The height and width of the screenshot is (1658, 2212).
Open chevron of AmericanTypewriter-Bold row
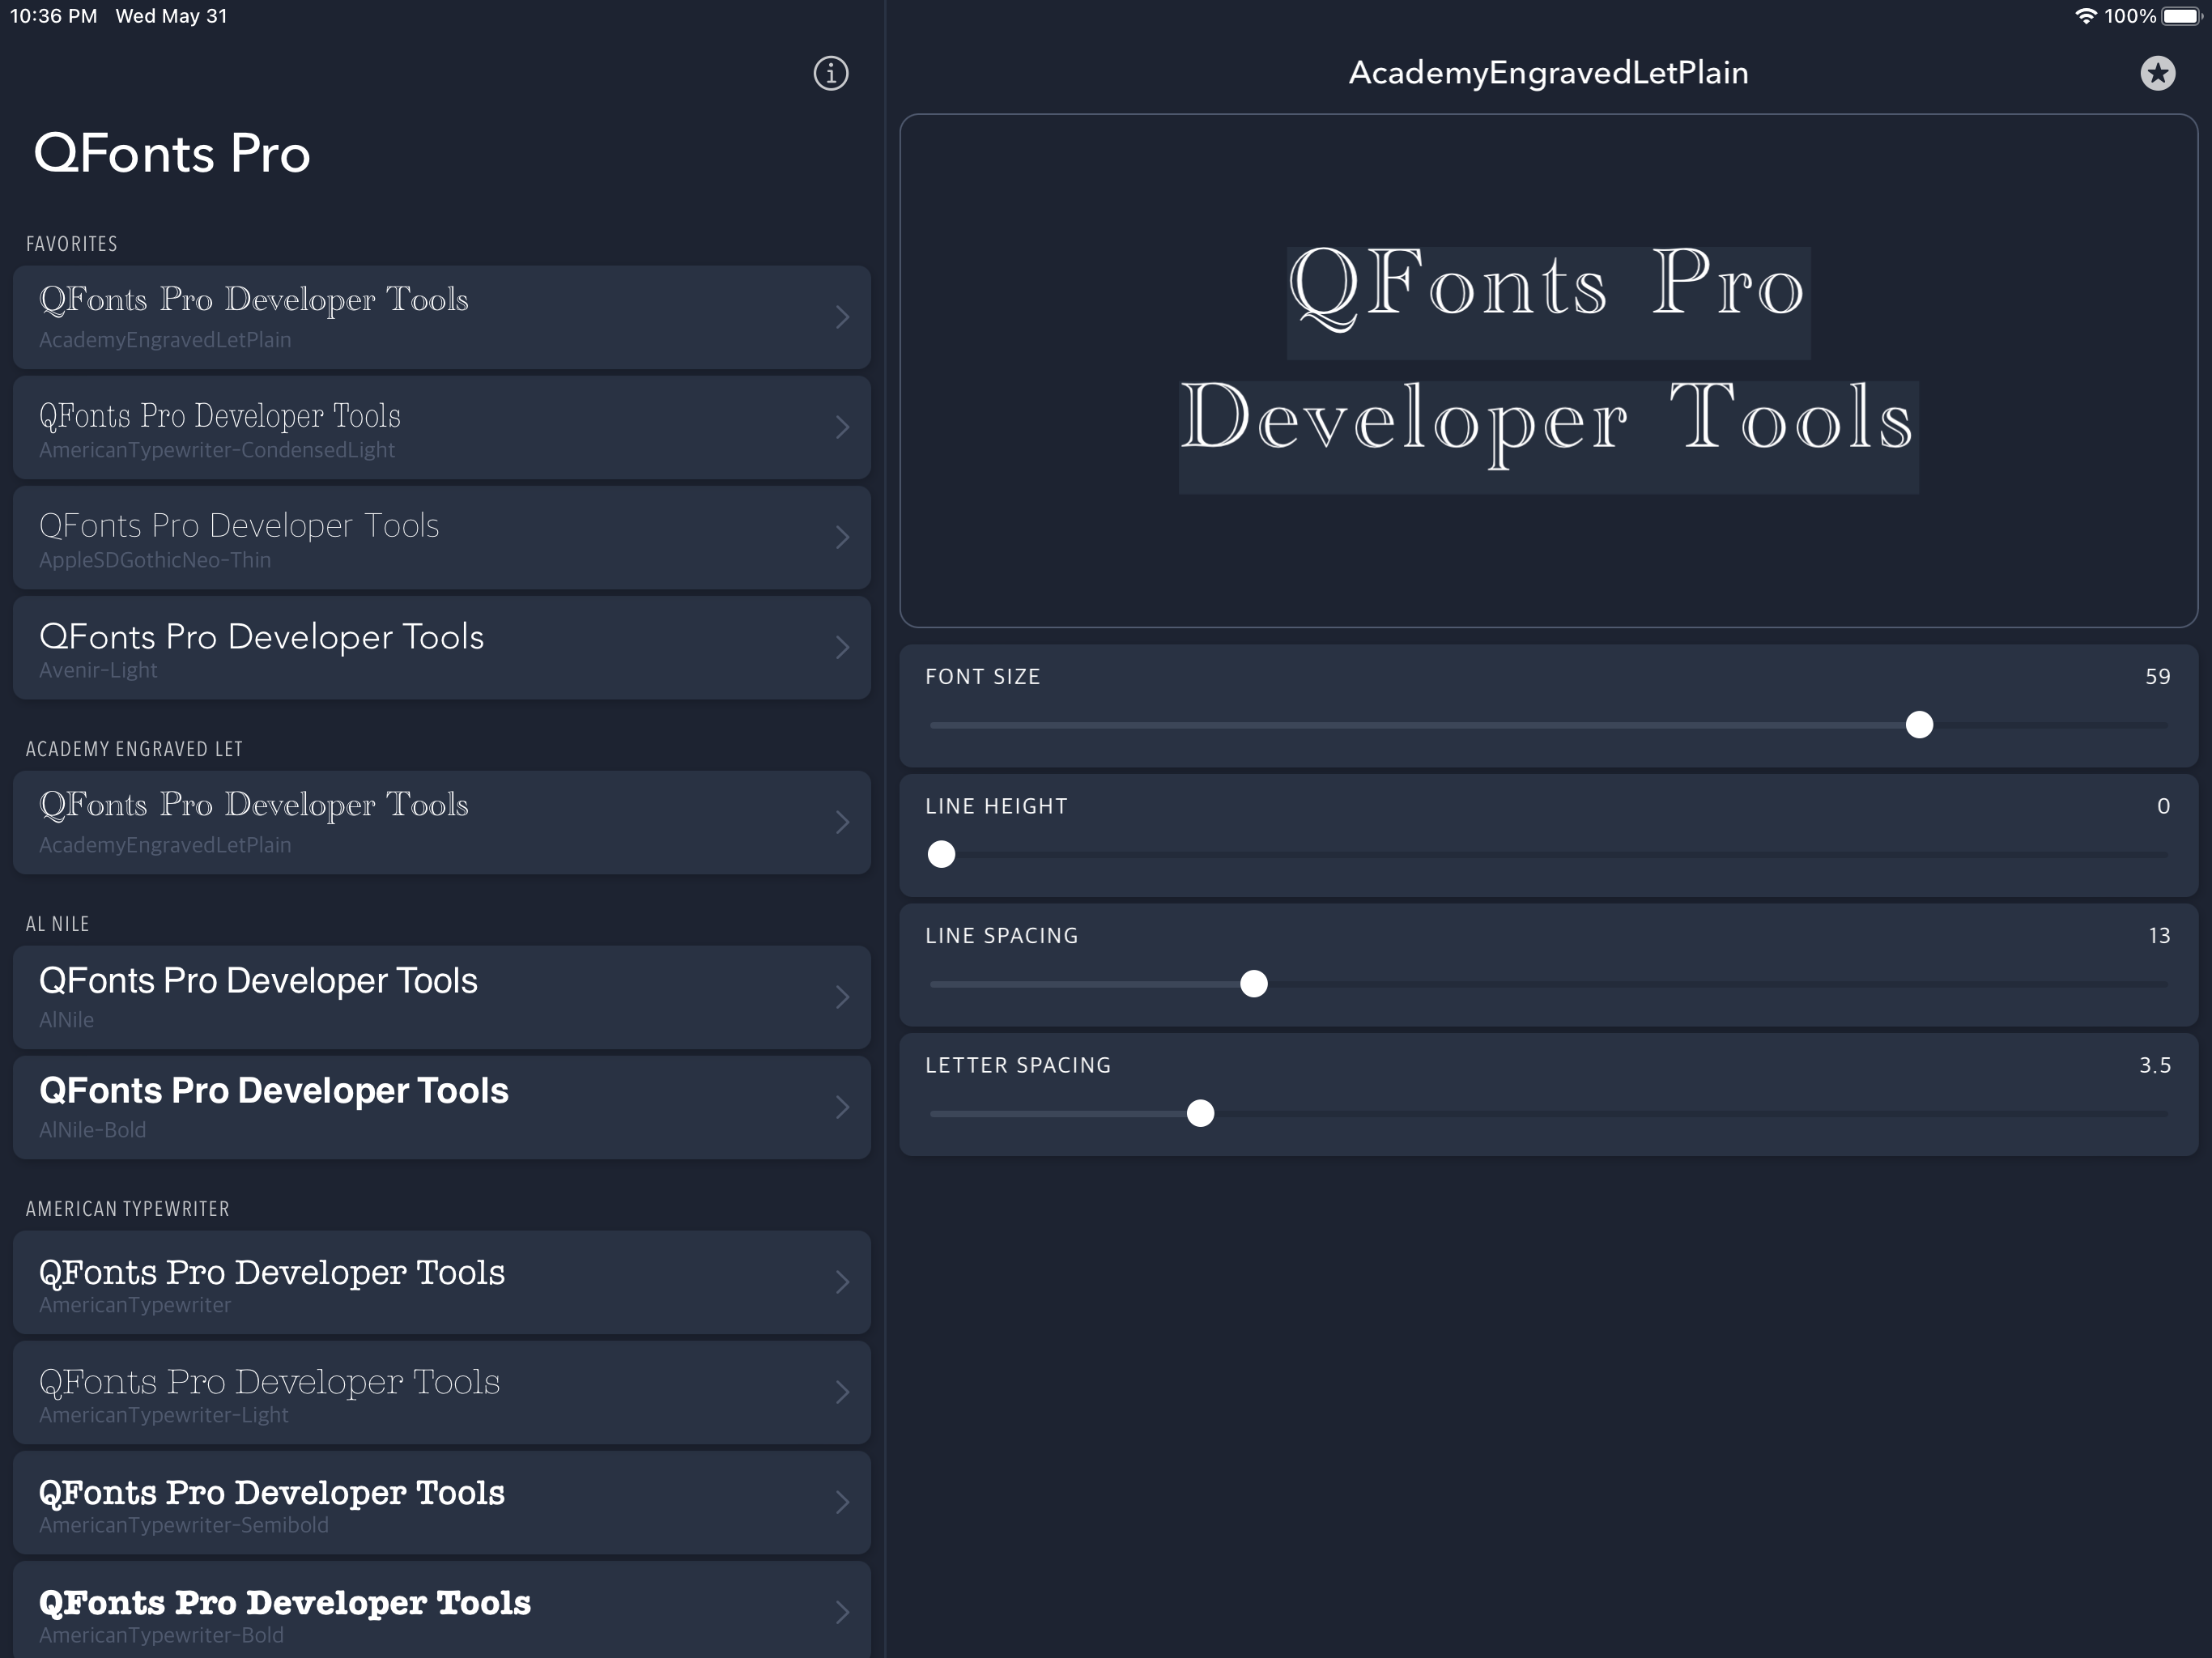click(x=842, y=1612)
